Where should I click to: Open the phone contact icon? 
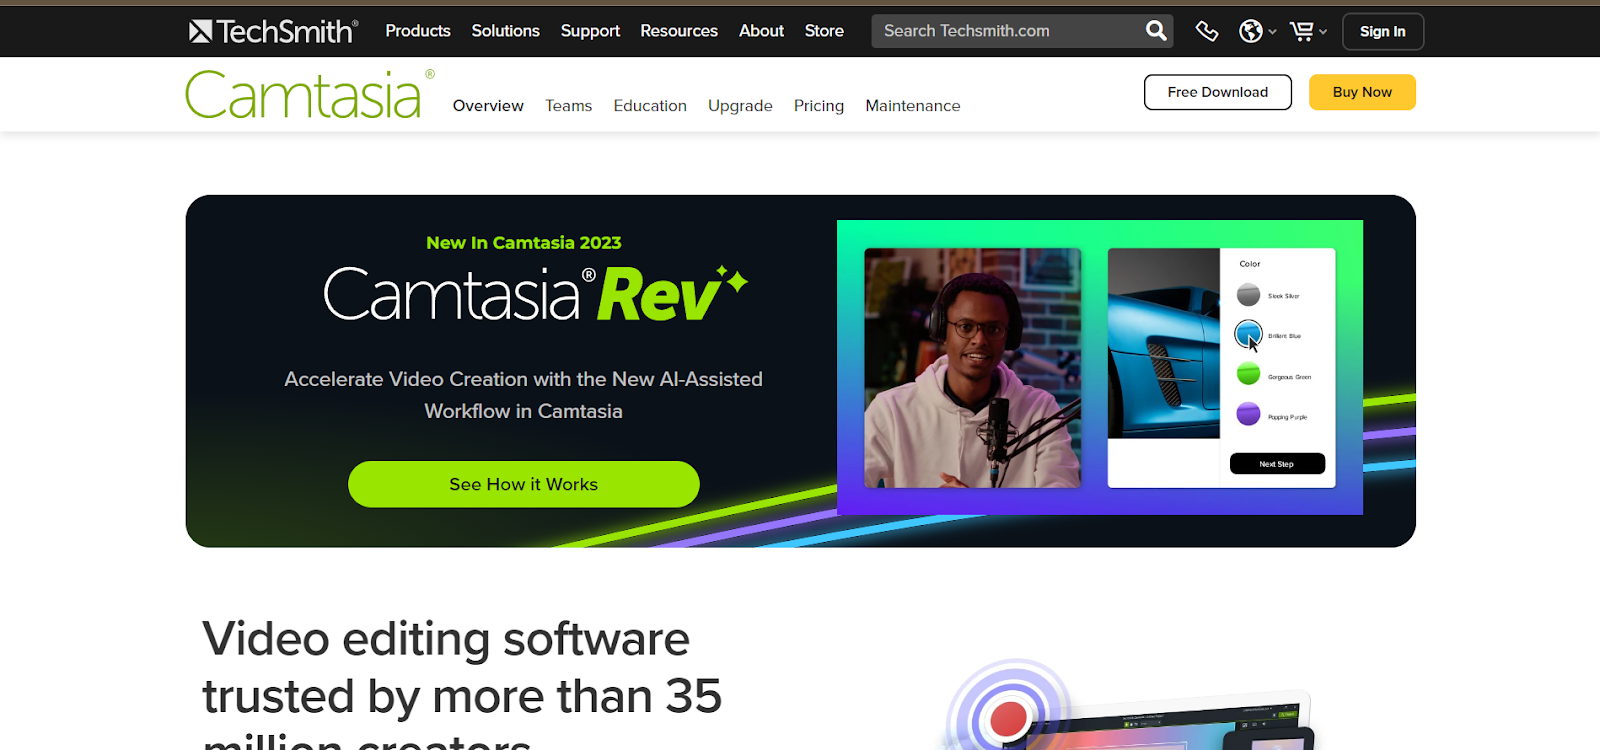pos(1207,31)
